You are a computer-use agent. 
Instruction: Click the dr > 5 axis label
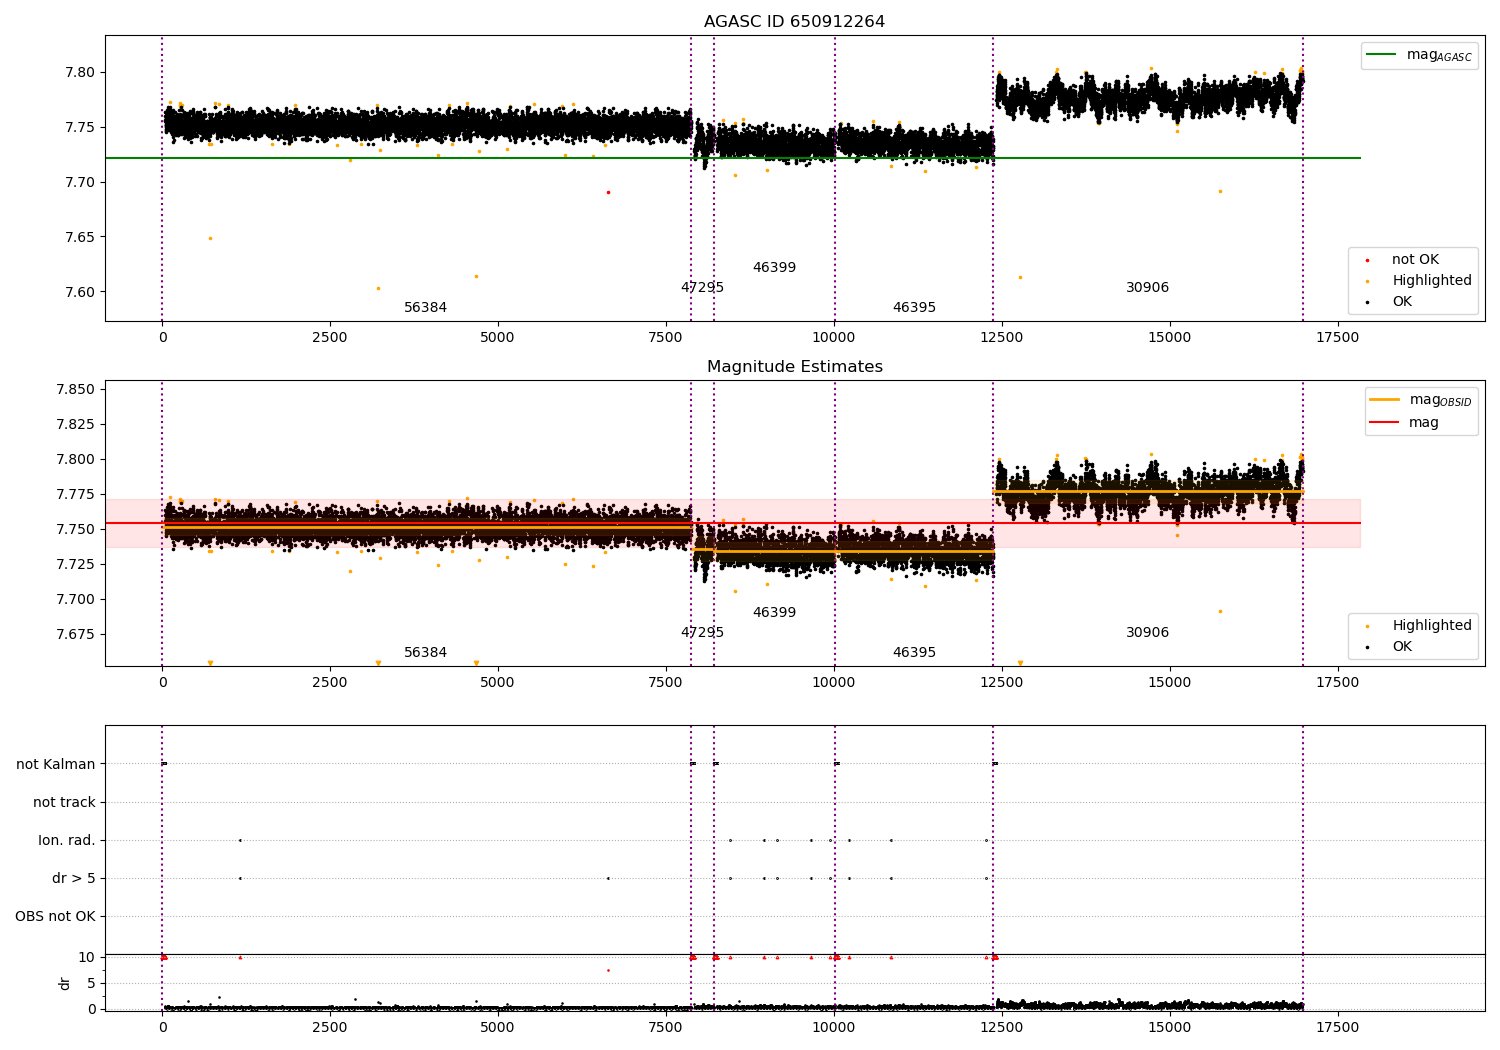(x=74, y=879)
